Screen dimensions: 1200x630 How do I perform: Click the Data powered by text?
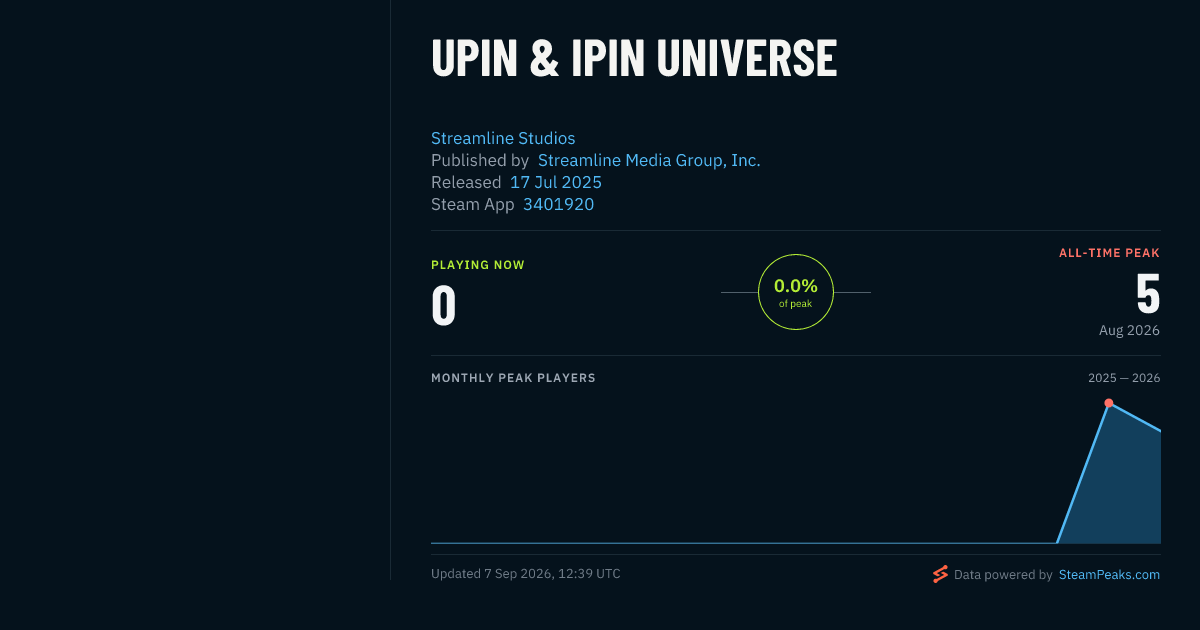pyautogui.click(x=1003, y=575)
